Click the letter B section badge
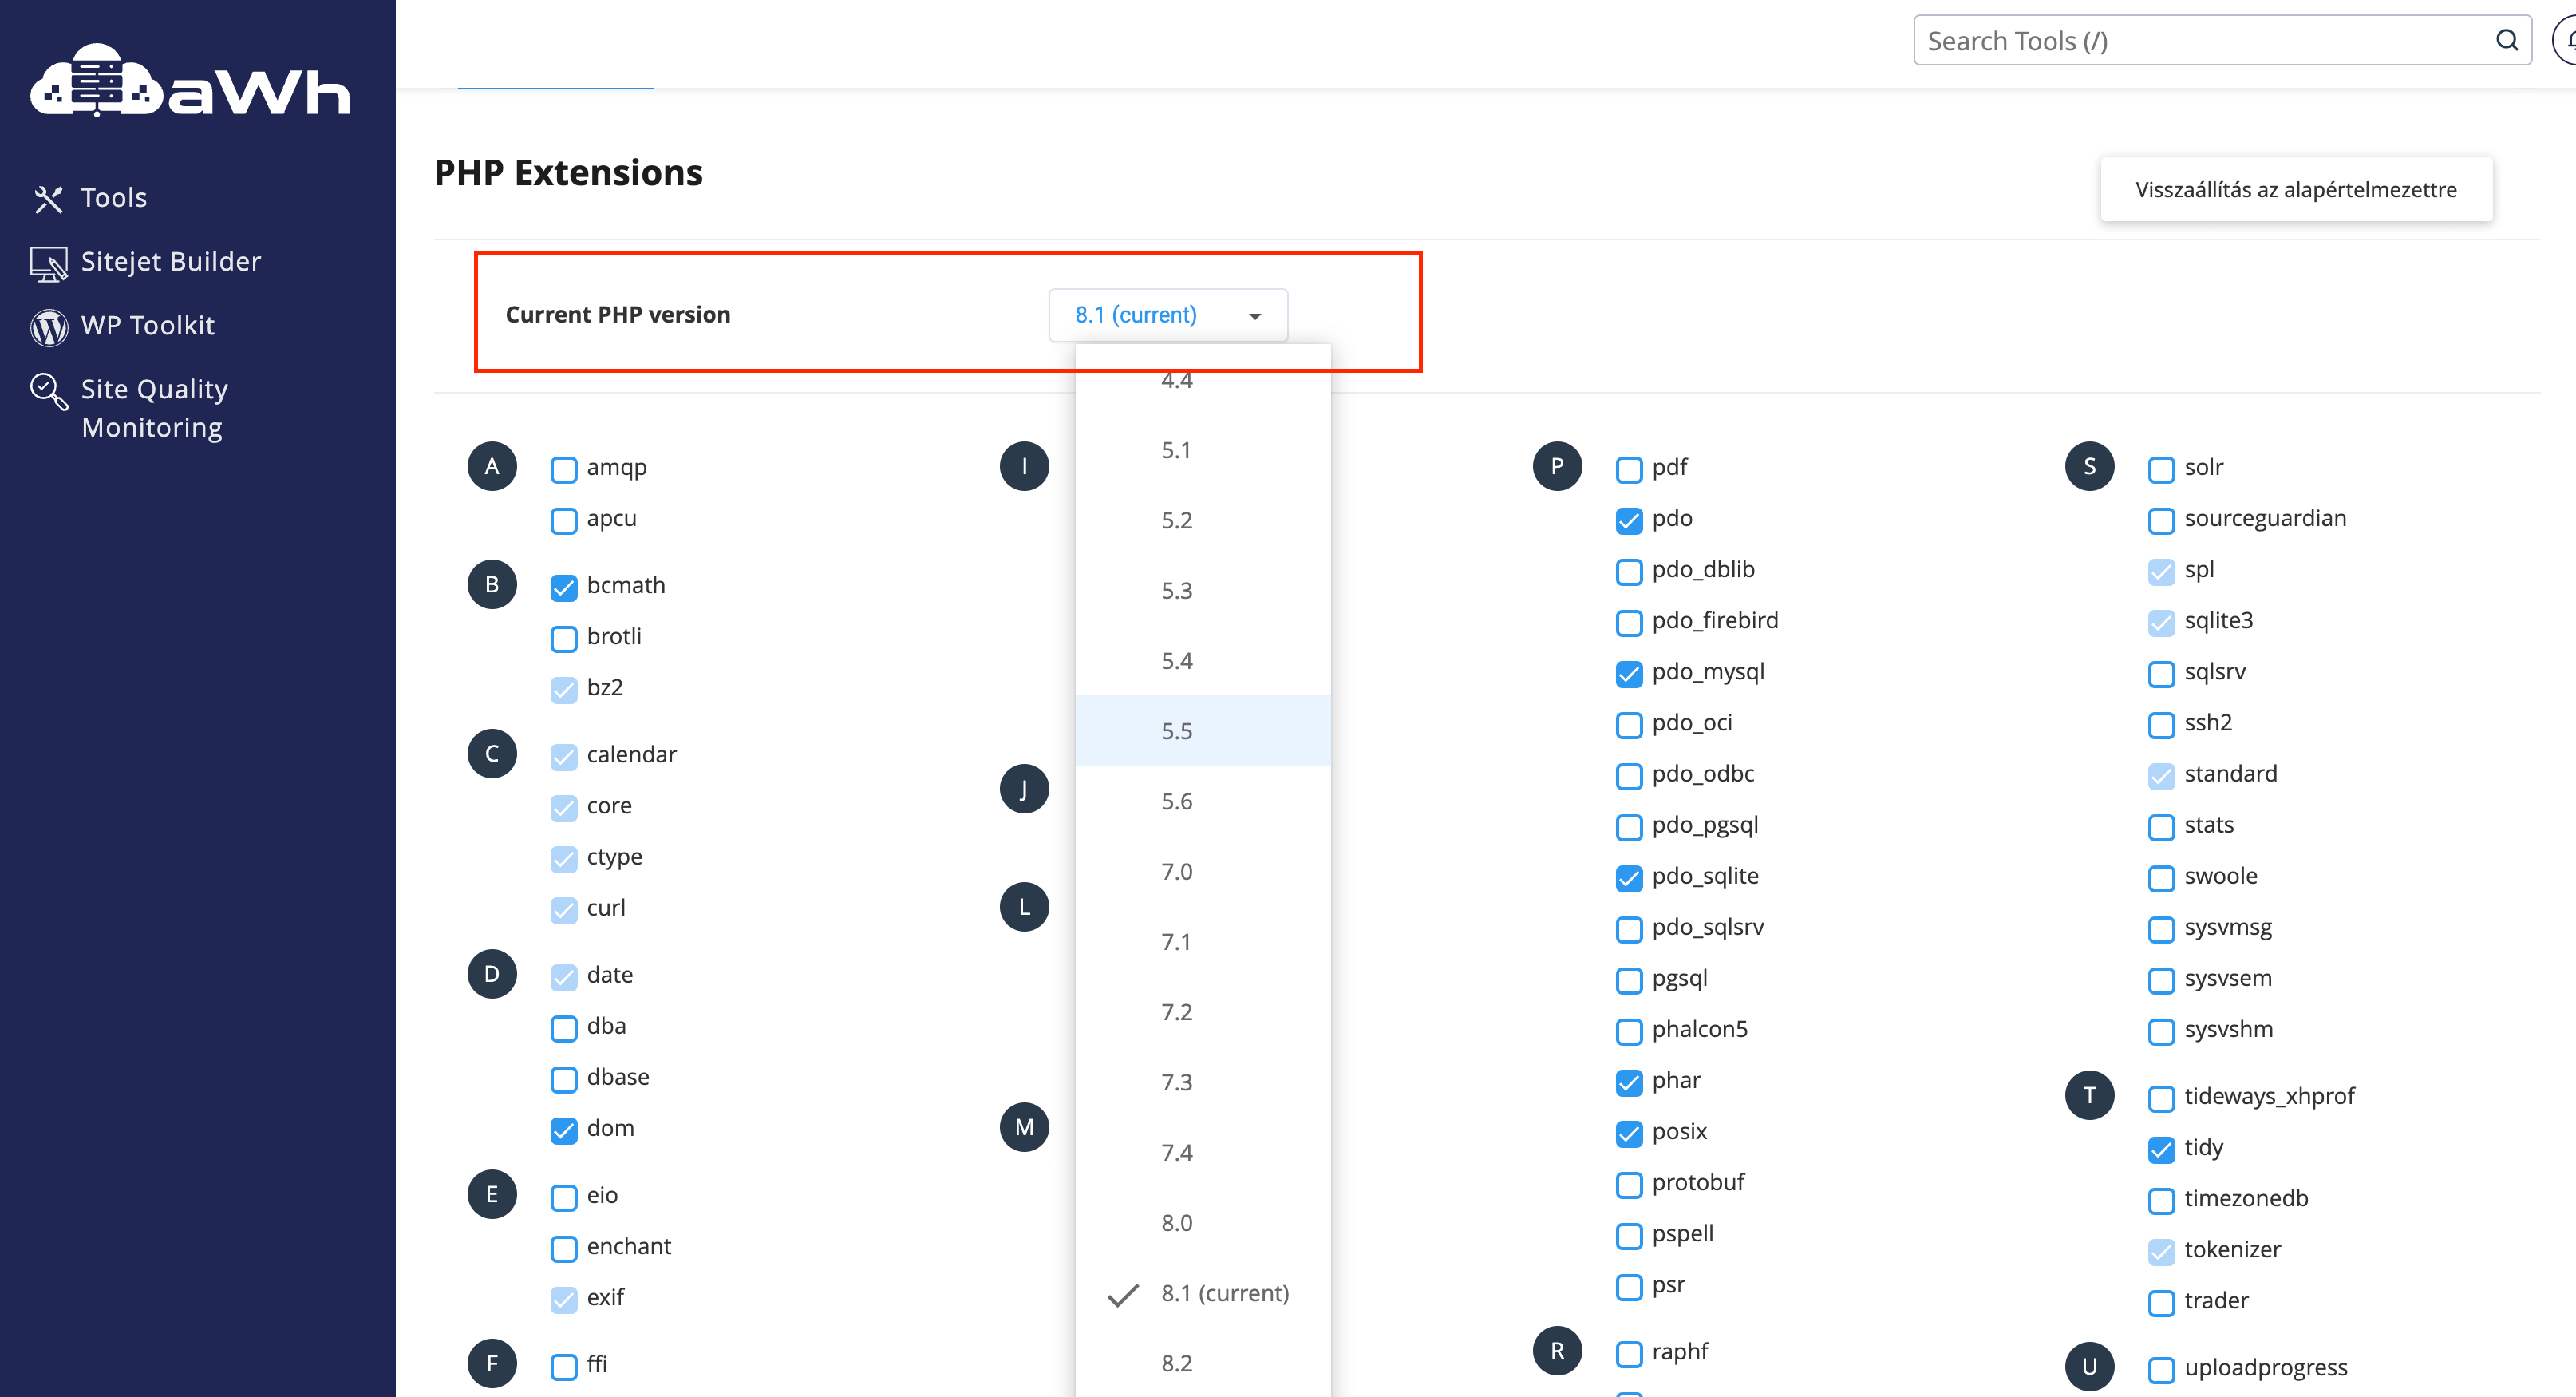 click(x=492, y=584)
